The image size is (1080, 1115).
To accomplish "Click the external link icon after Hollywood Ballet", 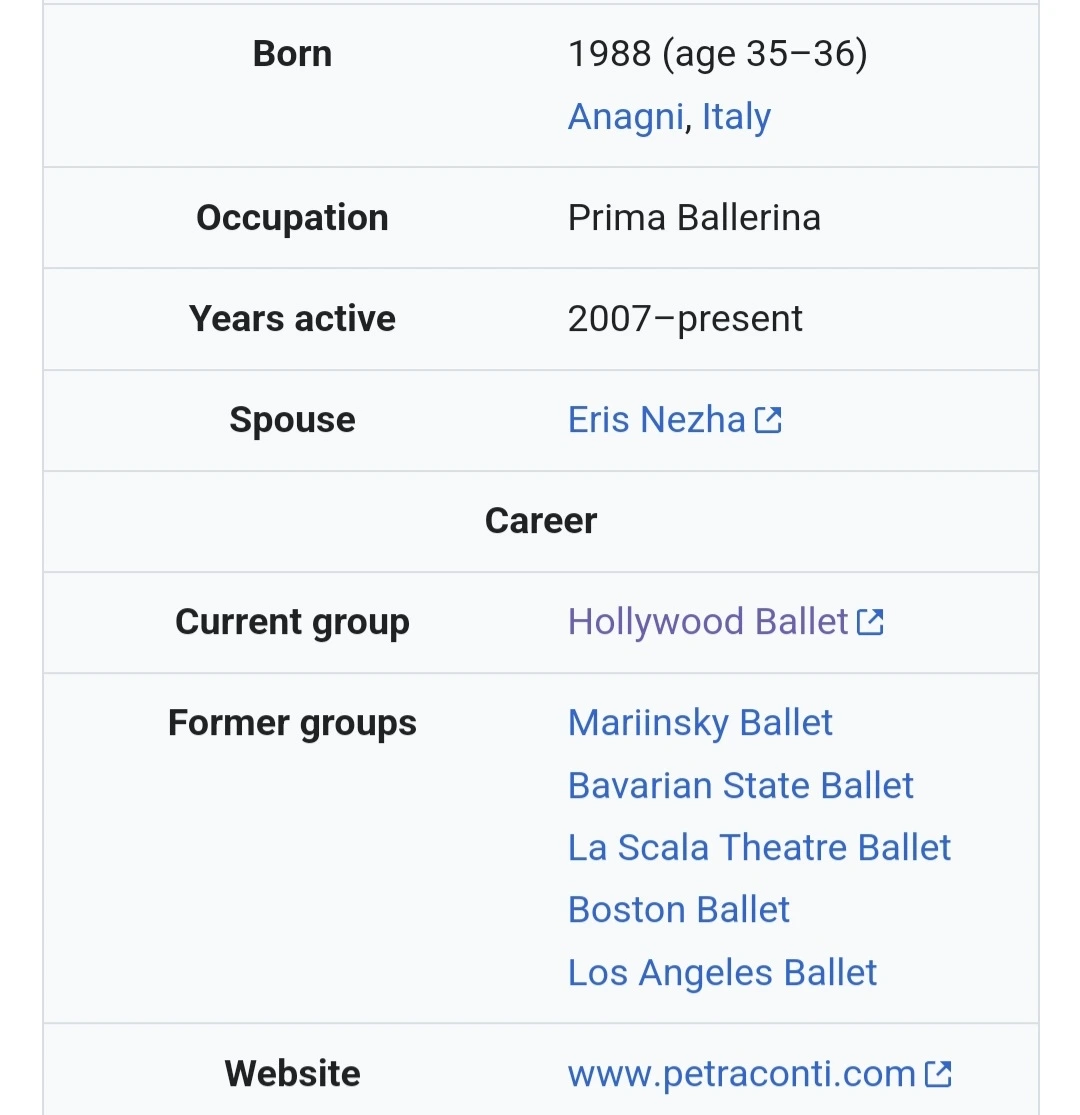I will coord(871,622).
